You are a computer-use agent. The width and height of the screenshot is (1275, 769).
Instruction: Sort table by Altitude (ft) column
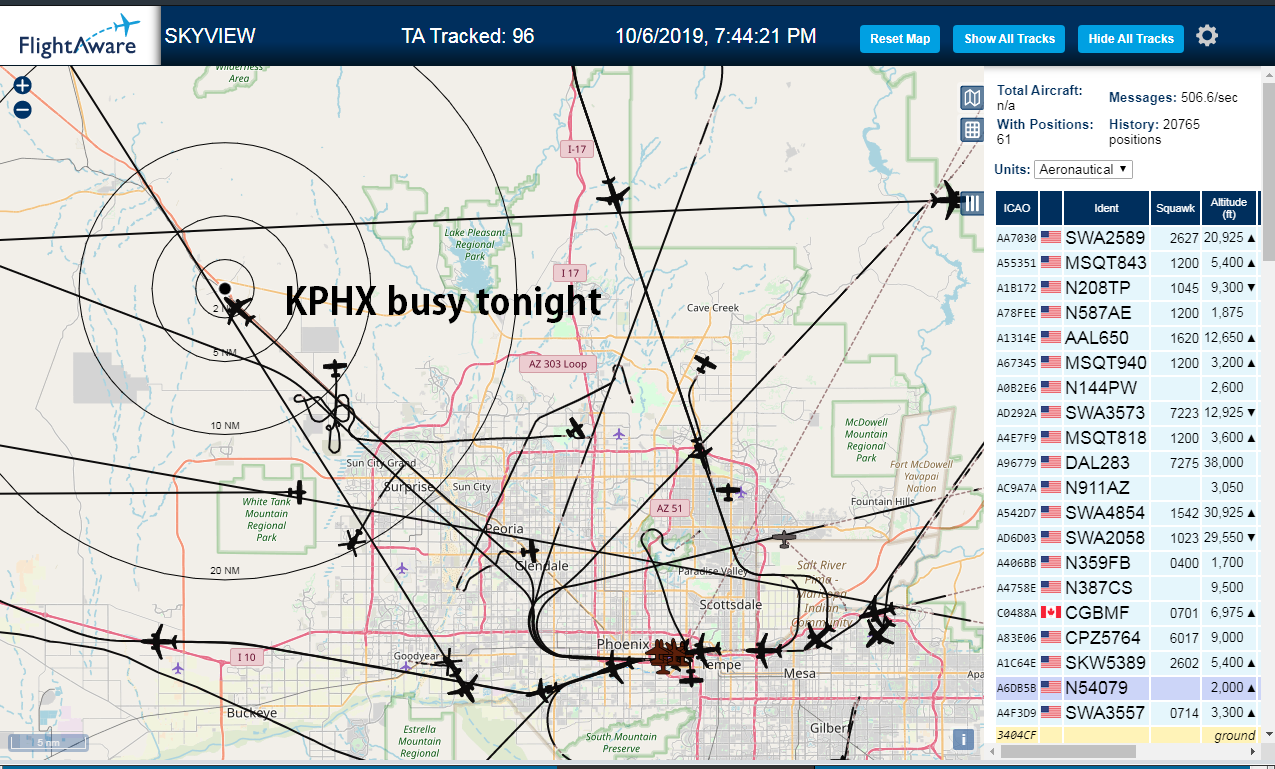[1229, 208]
